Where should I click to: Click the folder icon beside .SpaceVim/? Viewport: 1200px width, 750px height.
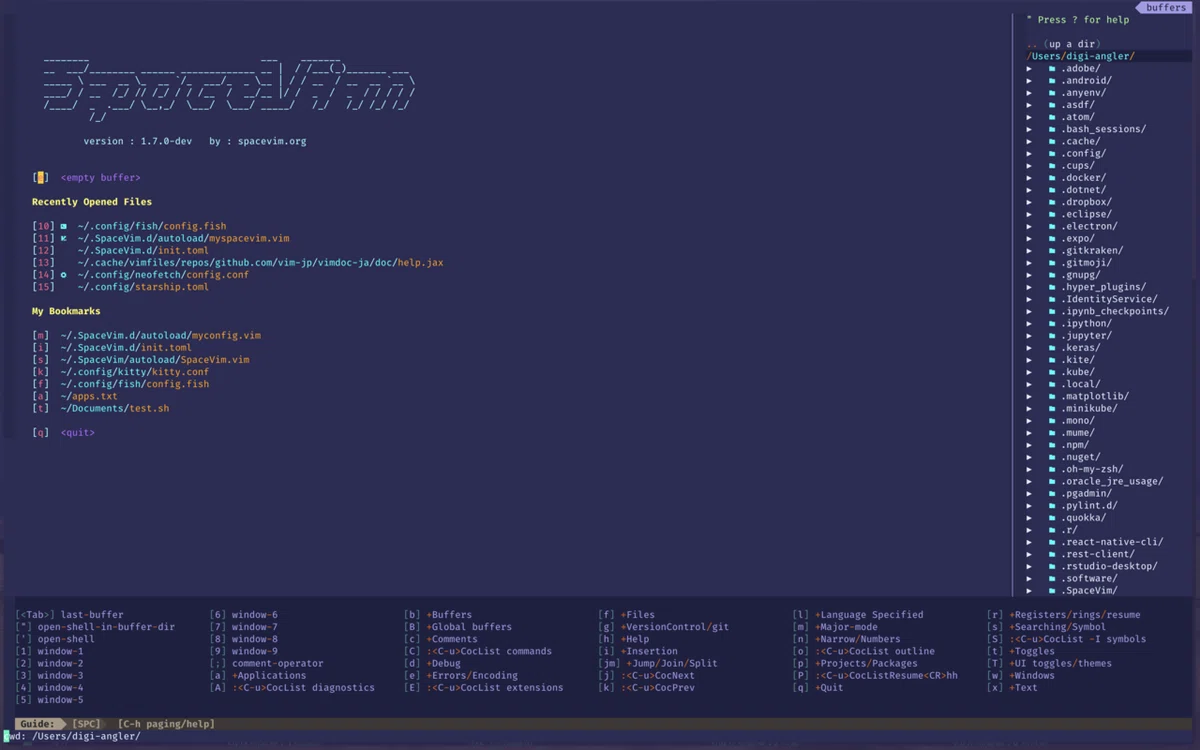coord(1052,590)
